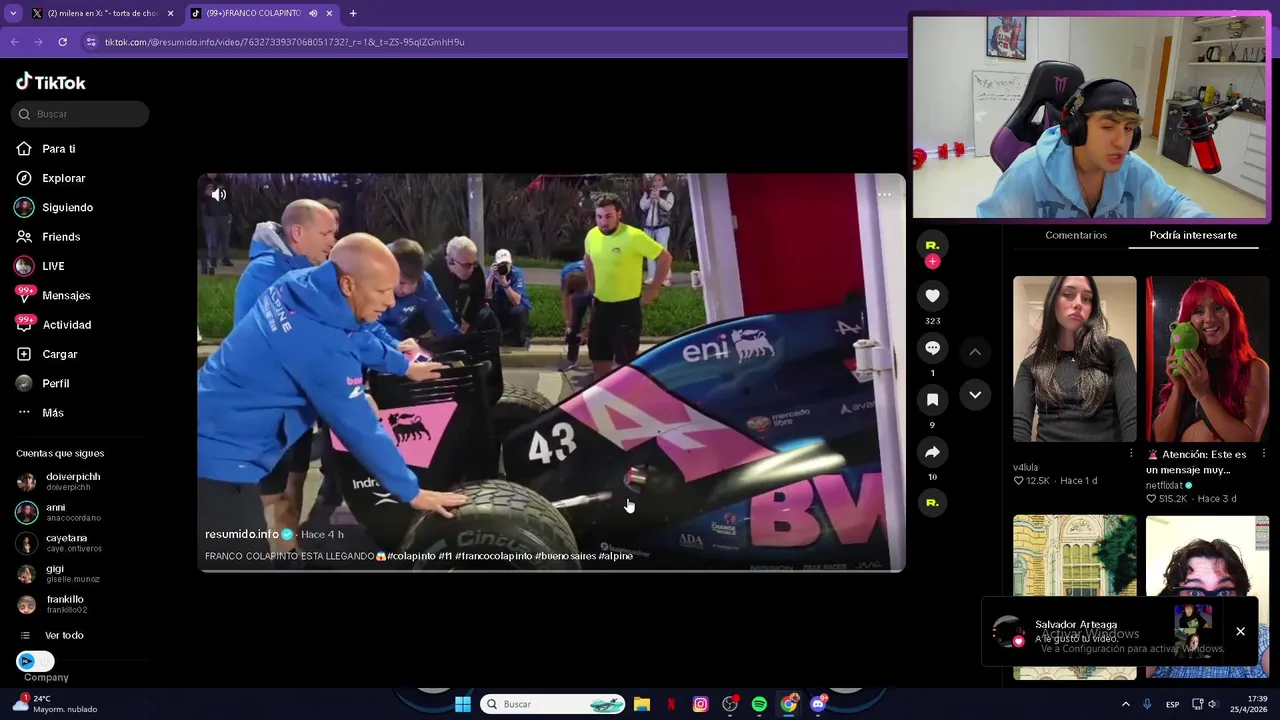Click the Actividad heart icon

click(x=25, y=324)
